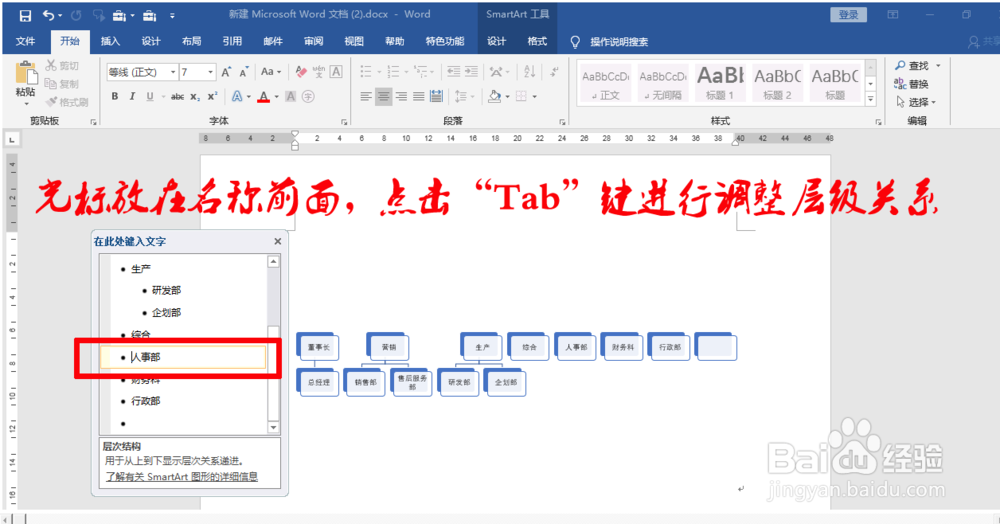Screen dimensions: 1000x524
Task: Open the Find dropdown arrow
Action: point(938,66)
